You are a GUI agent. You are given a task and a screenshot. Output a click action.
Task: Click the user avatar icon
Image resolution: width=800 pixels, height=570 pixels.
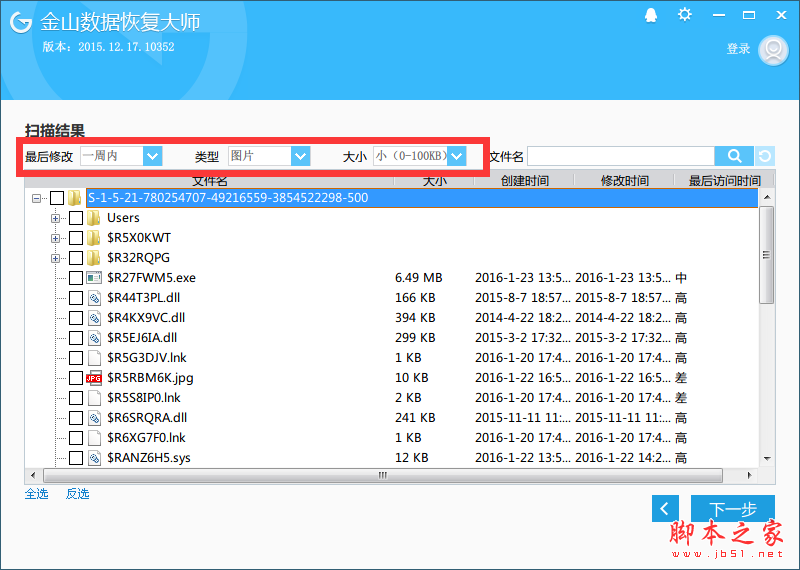pos(773,49)
